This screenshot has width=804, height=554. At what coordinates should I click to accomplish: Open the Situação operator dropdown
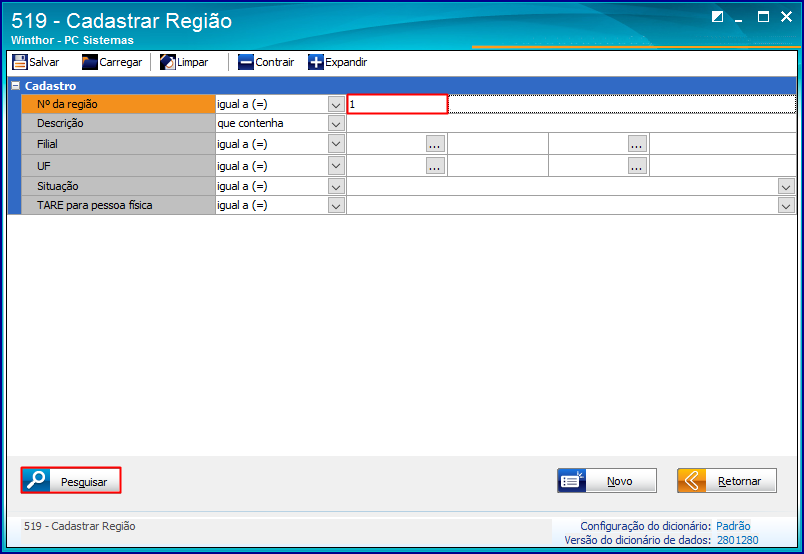(x=336, y=186)
